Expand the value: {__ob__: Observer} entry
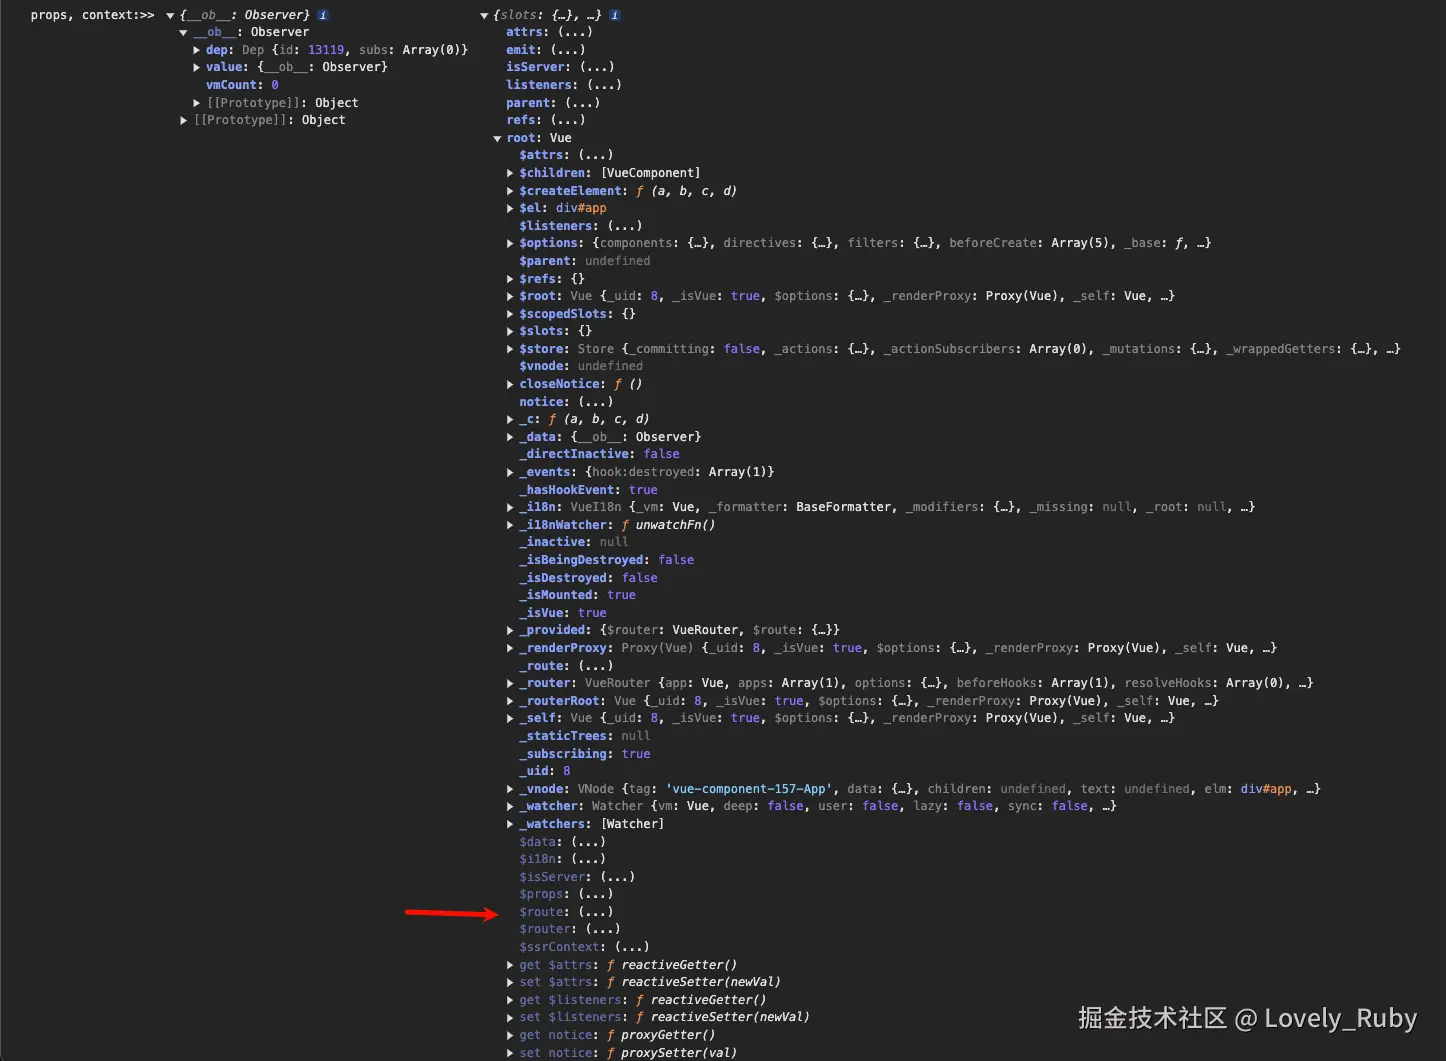This screenshot has width=1446, height=1061. click(x=197, y=68)
